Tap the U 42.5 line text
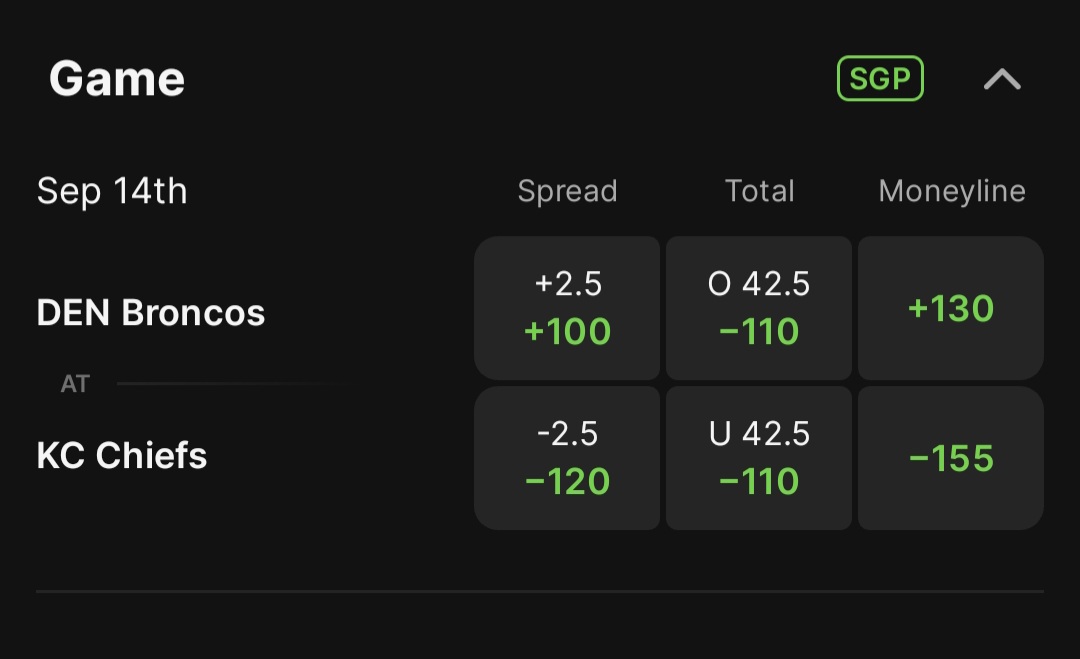The height and width of the screenshot is (659, 1080). point(759,434)
